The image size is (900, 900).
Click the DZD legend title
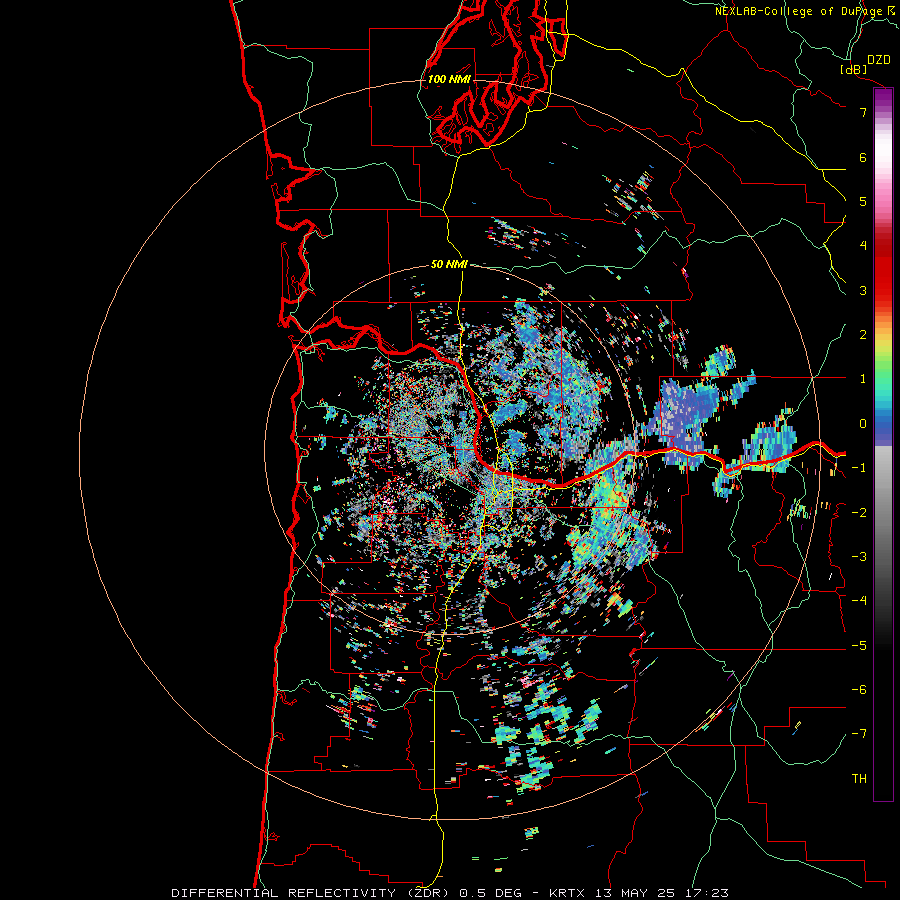point(879,60)
